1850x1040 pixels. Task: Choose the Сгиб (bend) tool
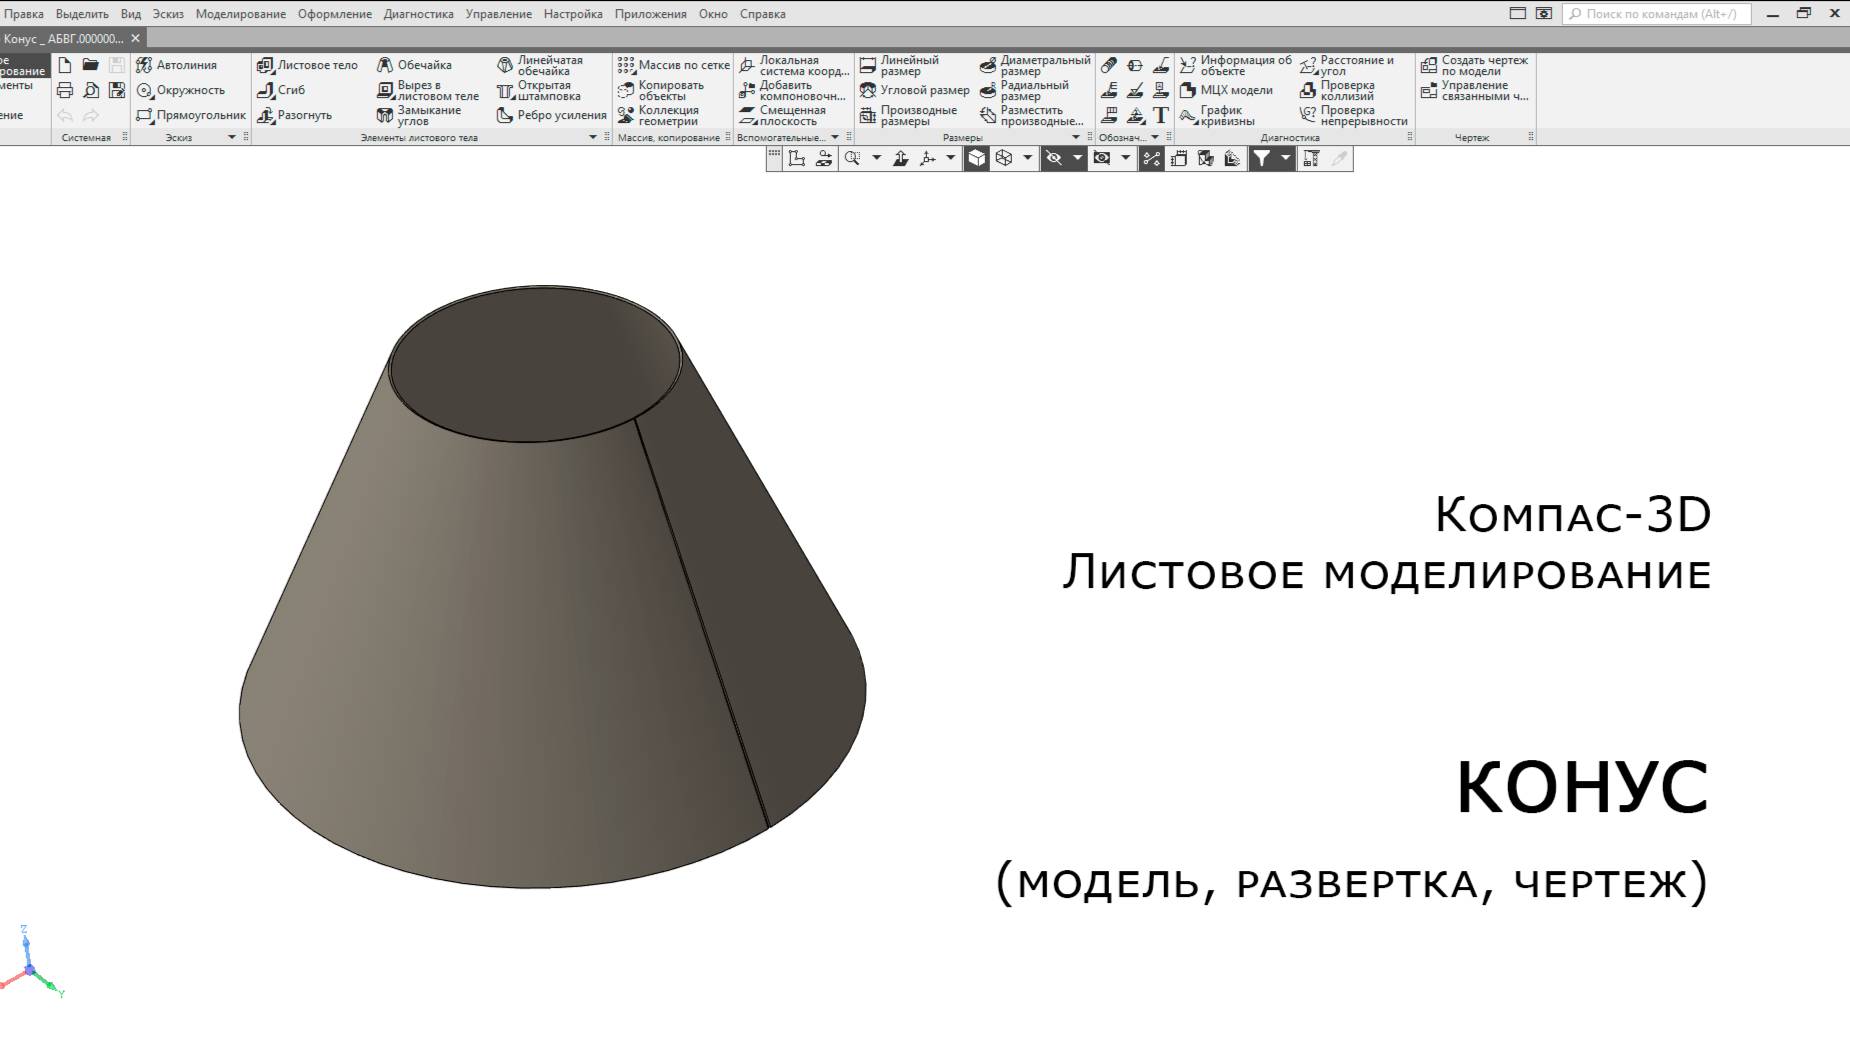(x=281, y=90)
